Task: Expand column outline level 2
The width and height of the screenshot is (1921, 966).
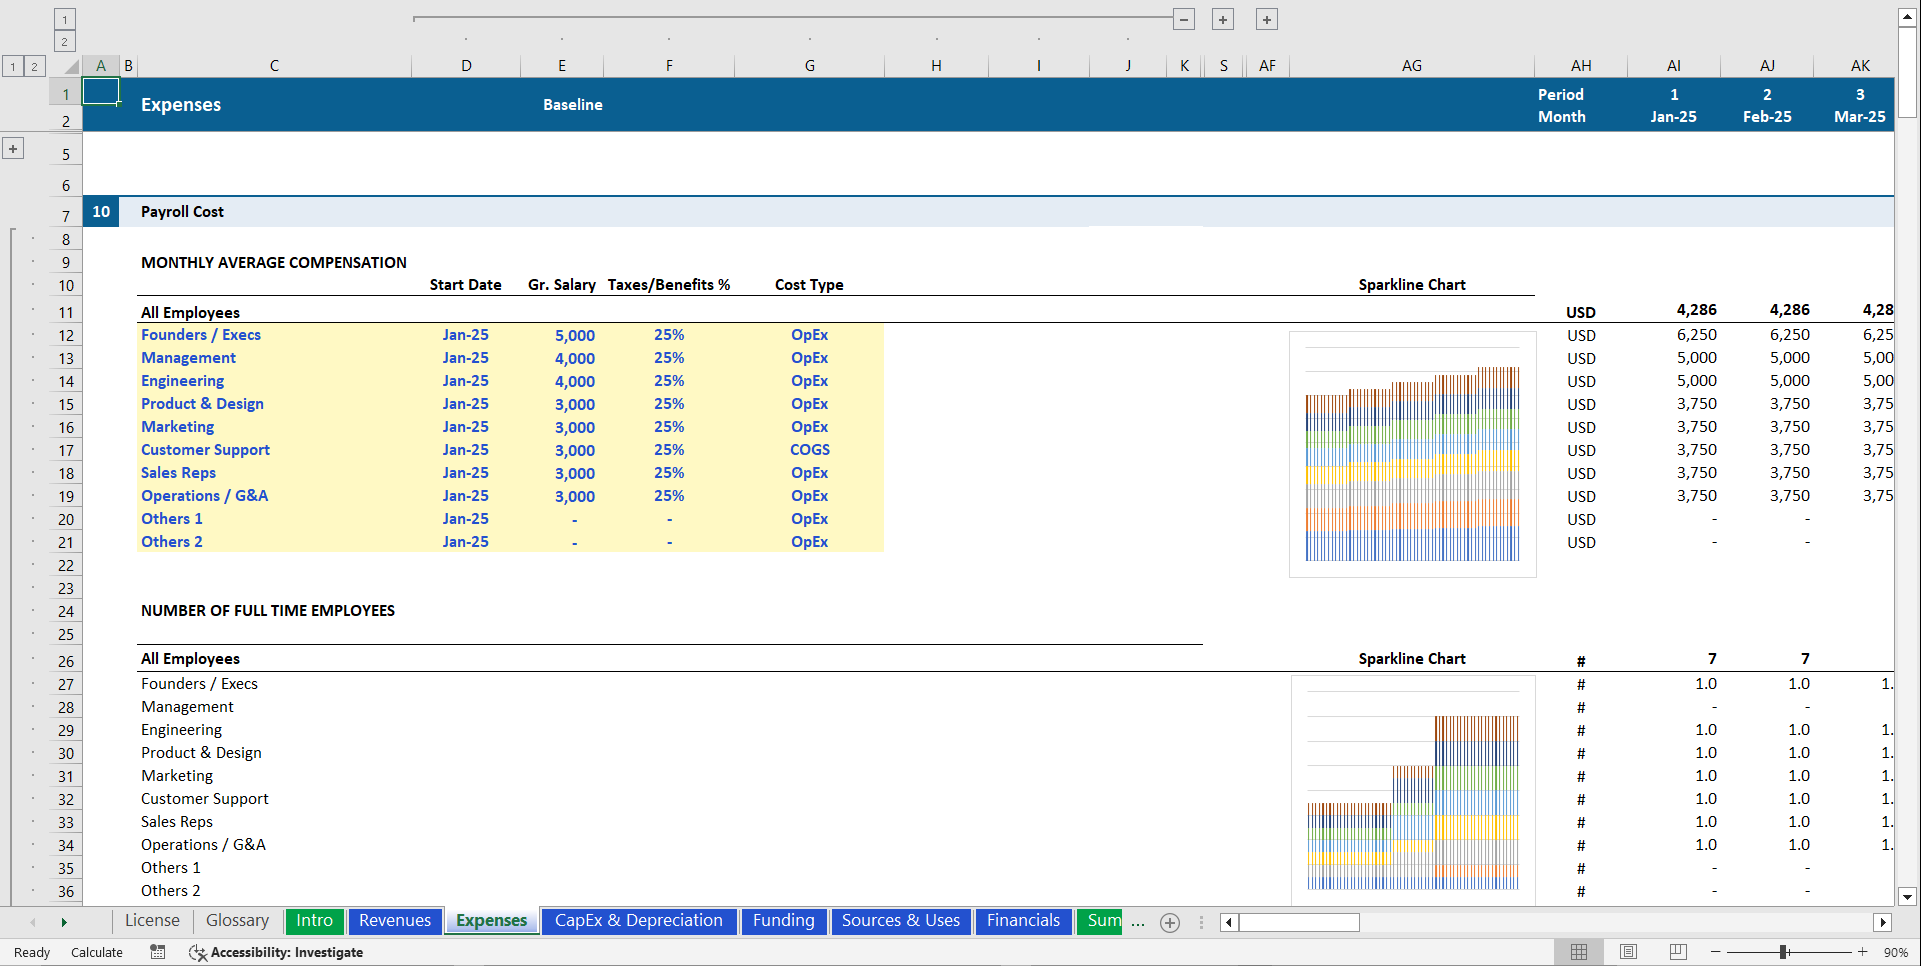Action: (x=64, y=41)
